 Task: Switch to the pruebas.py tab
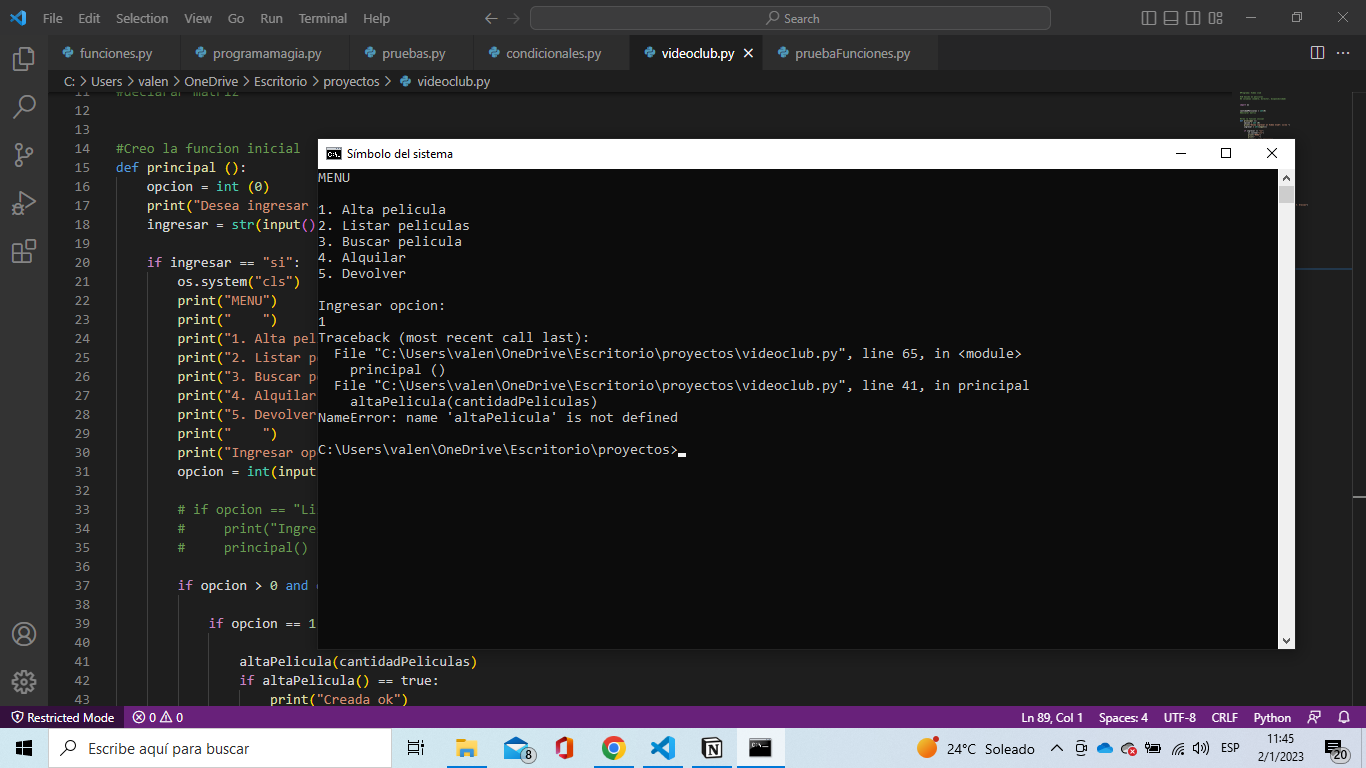pyautogui.click(x=412, y=54)
